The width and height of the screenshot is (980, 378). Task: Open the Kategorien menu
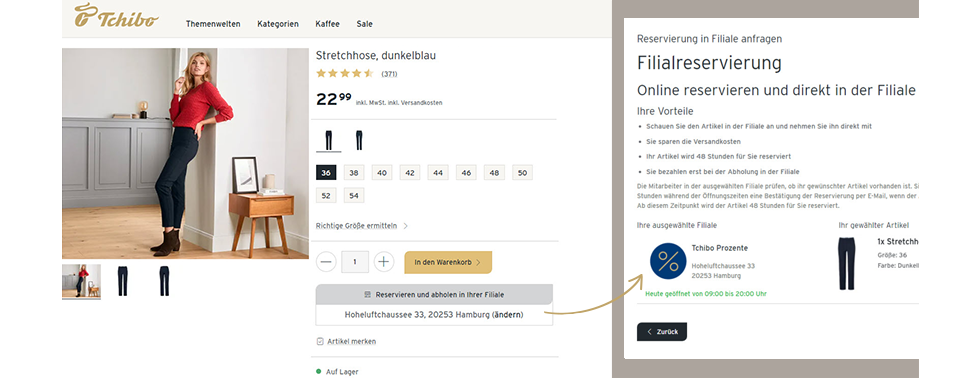278,24
